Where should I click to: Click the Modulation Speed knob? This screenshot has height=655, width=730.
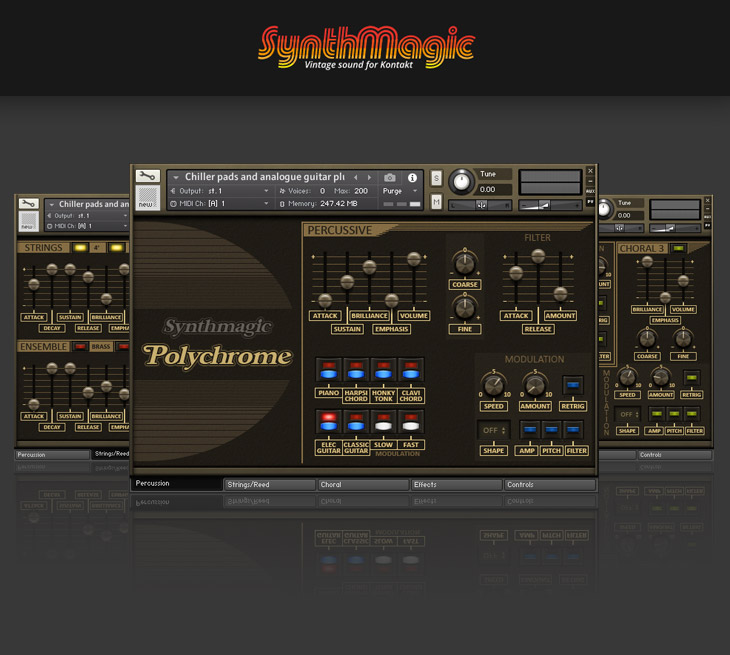tap(493, 385)
